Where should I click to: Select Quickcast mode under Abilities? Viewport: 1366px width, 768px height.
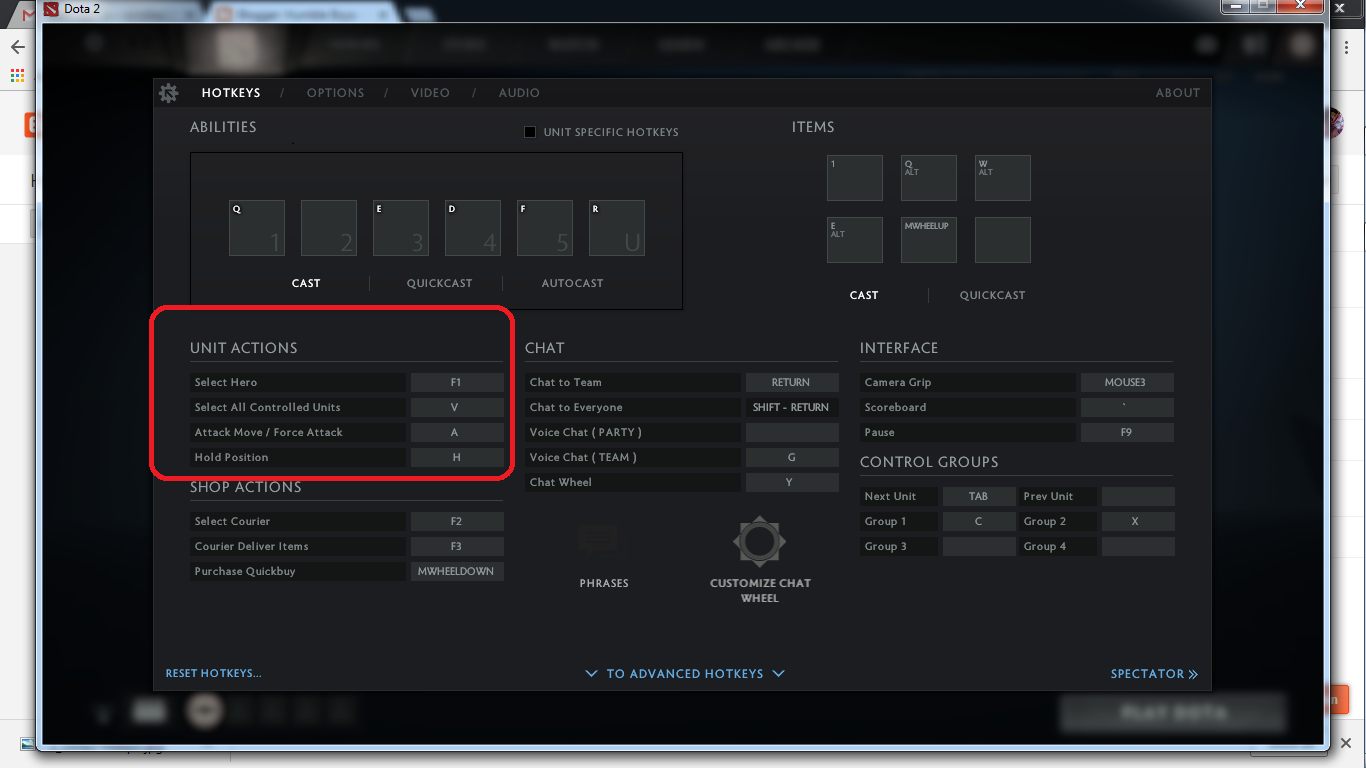(439, 283)
